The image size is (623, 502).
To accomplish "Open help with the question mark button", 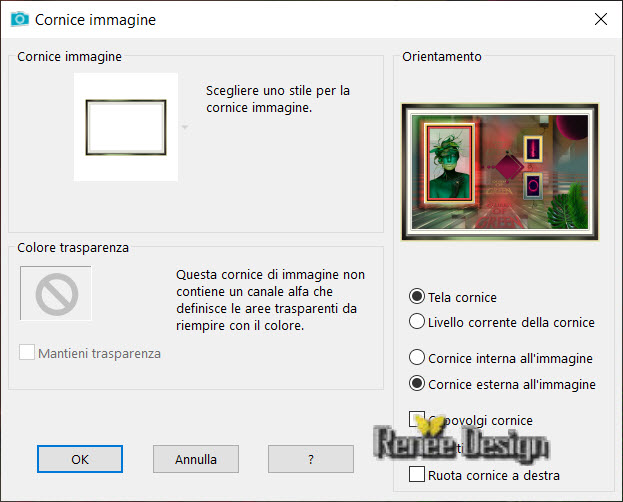I will 311,459.
